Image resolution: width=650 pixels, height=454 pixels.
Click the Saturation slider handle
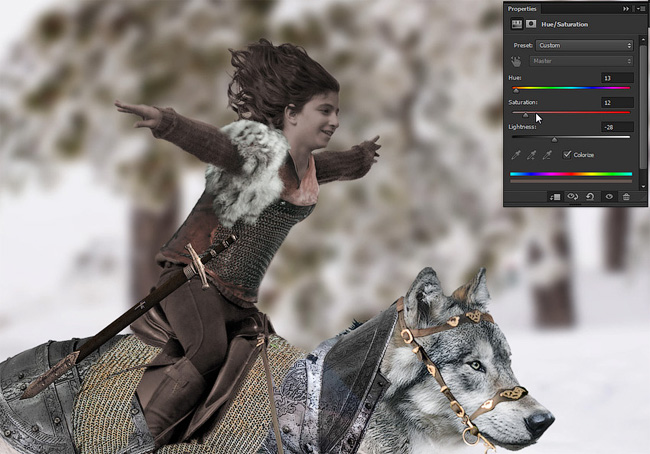click(x=526, y=115)
